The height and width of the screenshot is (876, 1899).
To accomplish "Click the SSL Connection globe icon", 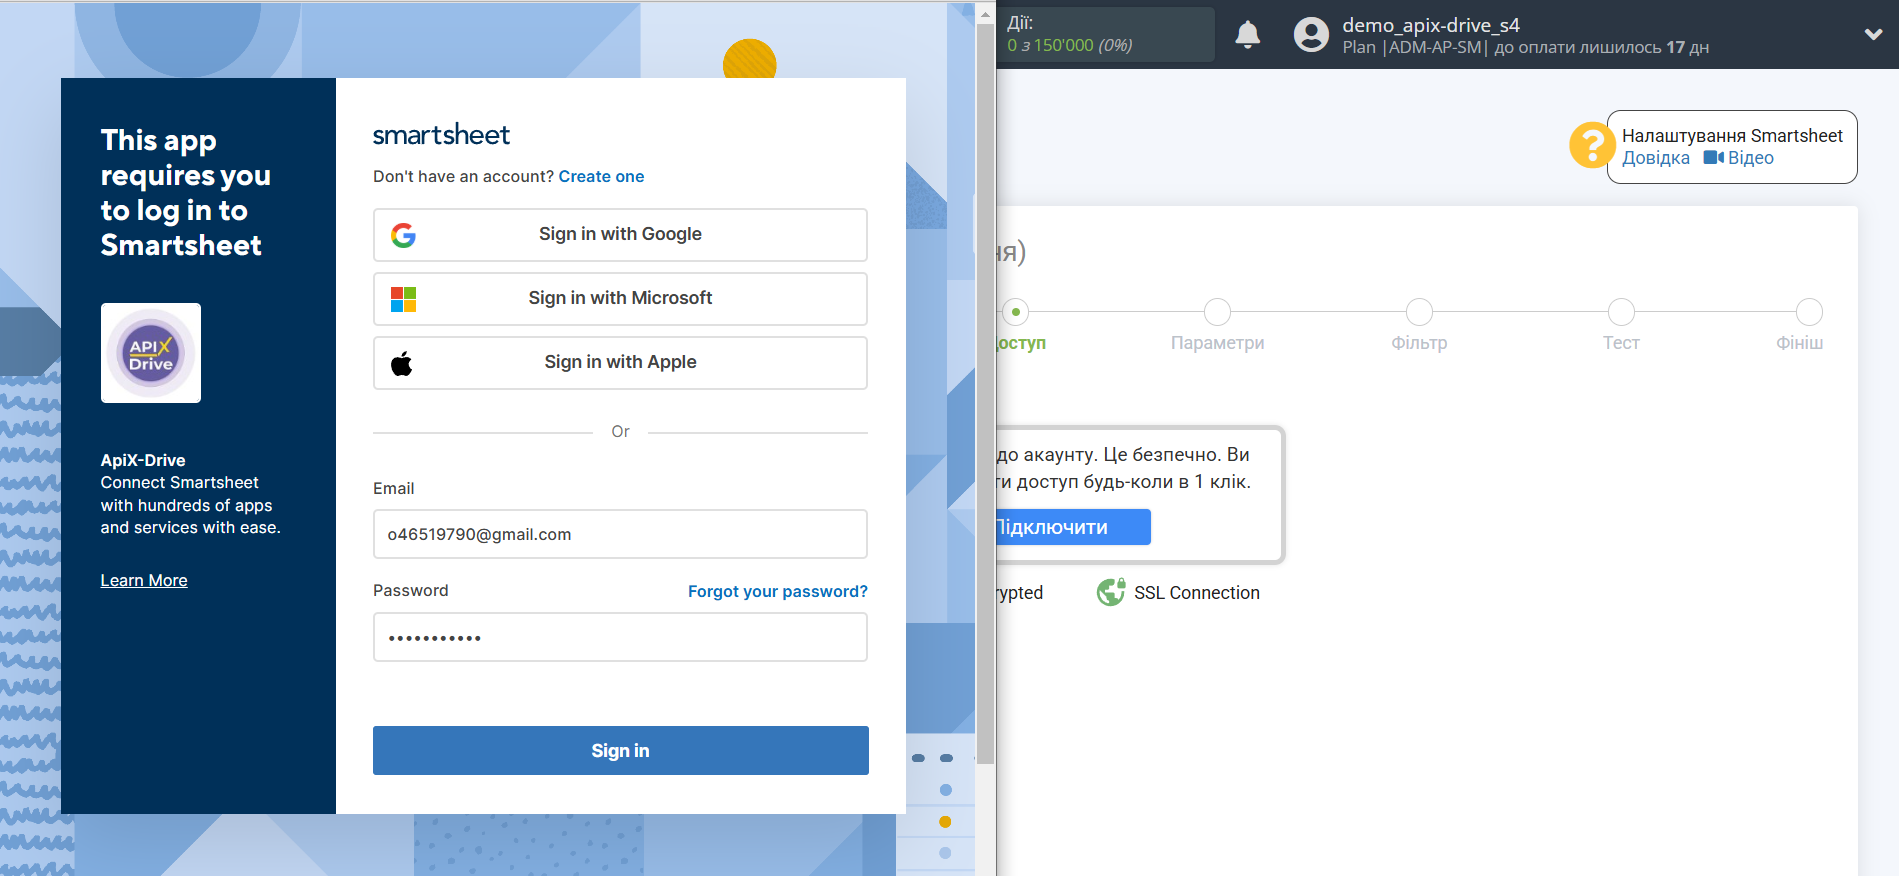I will (1111, 592).
